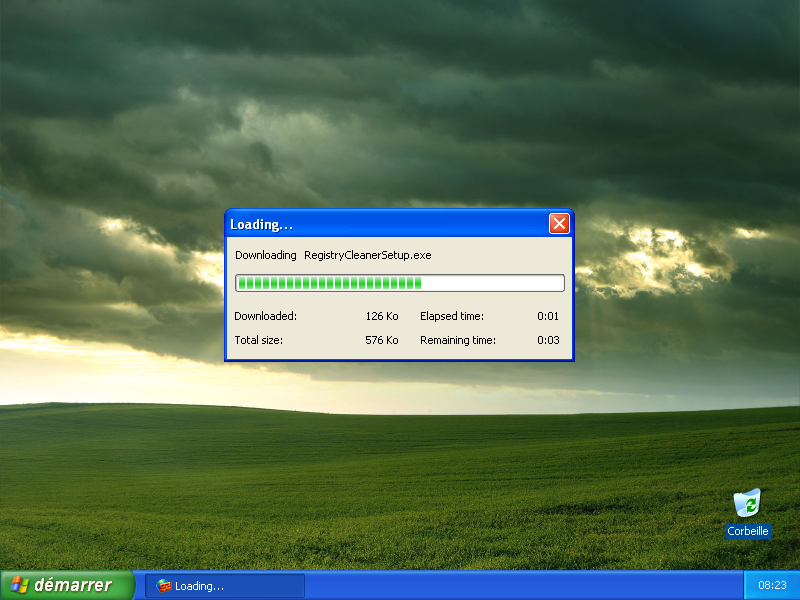Click the Elapsed time value 0:01
800x600 pixels.
[x=548, y=316]
